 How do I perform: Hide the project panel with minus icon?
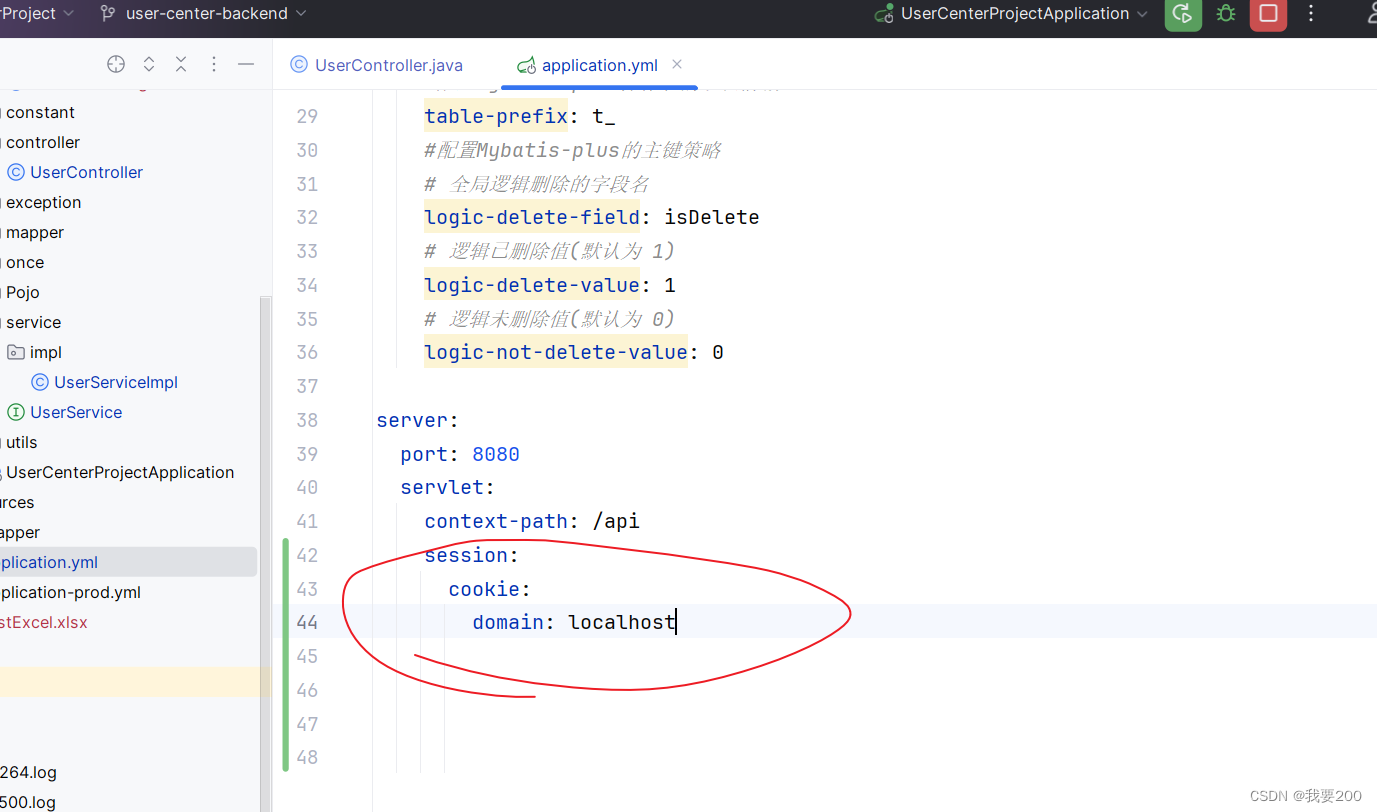coord(246,64)
